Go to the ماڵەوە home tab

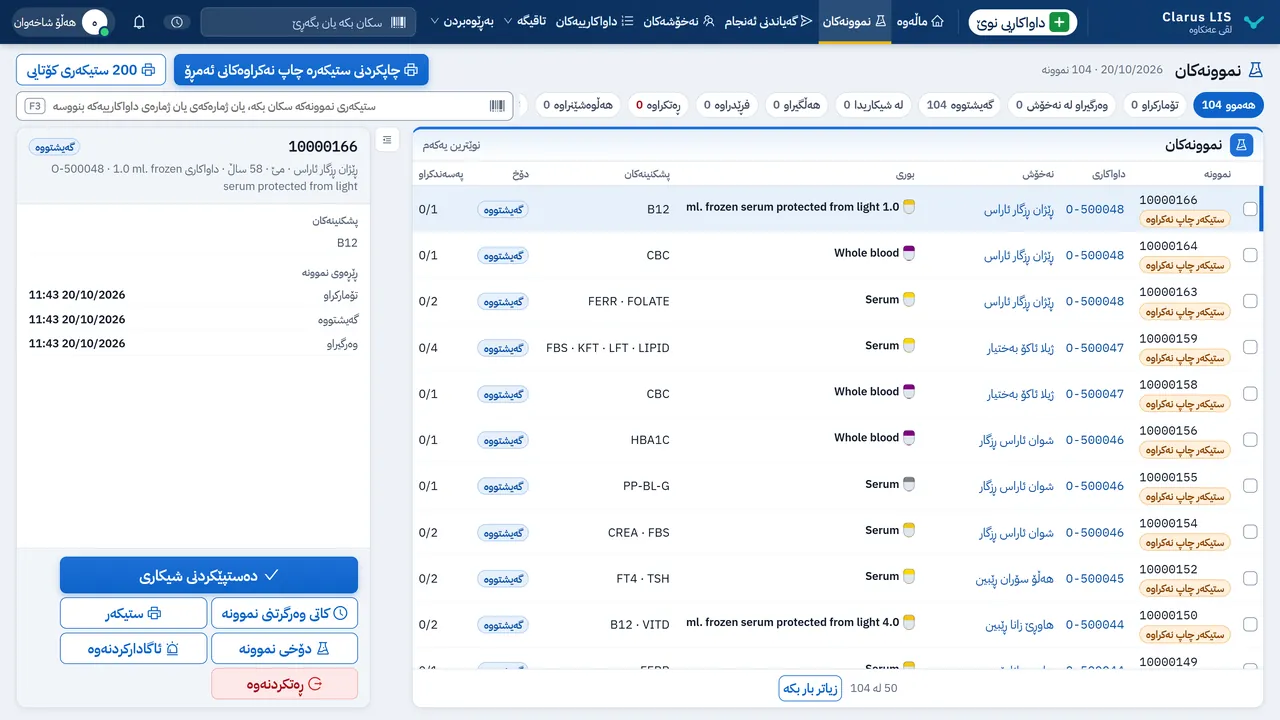click(x=920, y=21)
